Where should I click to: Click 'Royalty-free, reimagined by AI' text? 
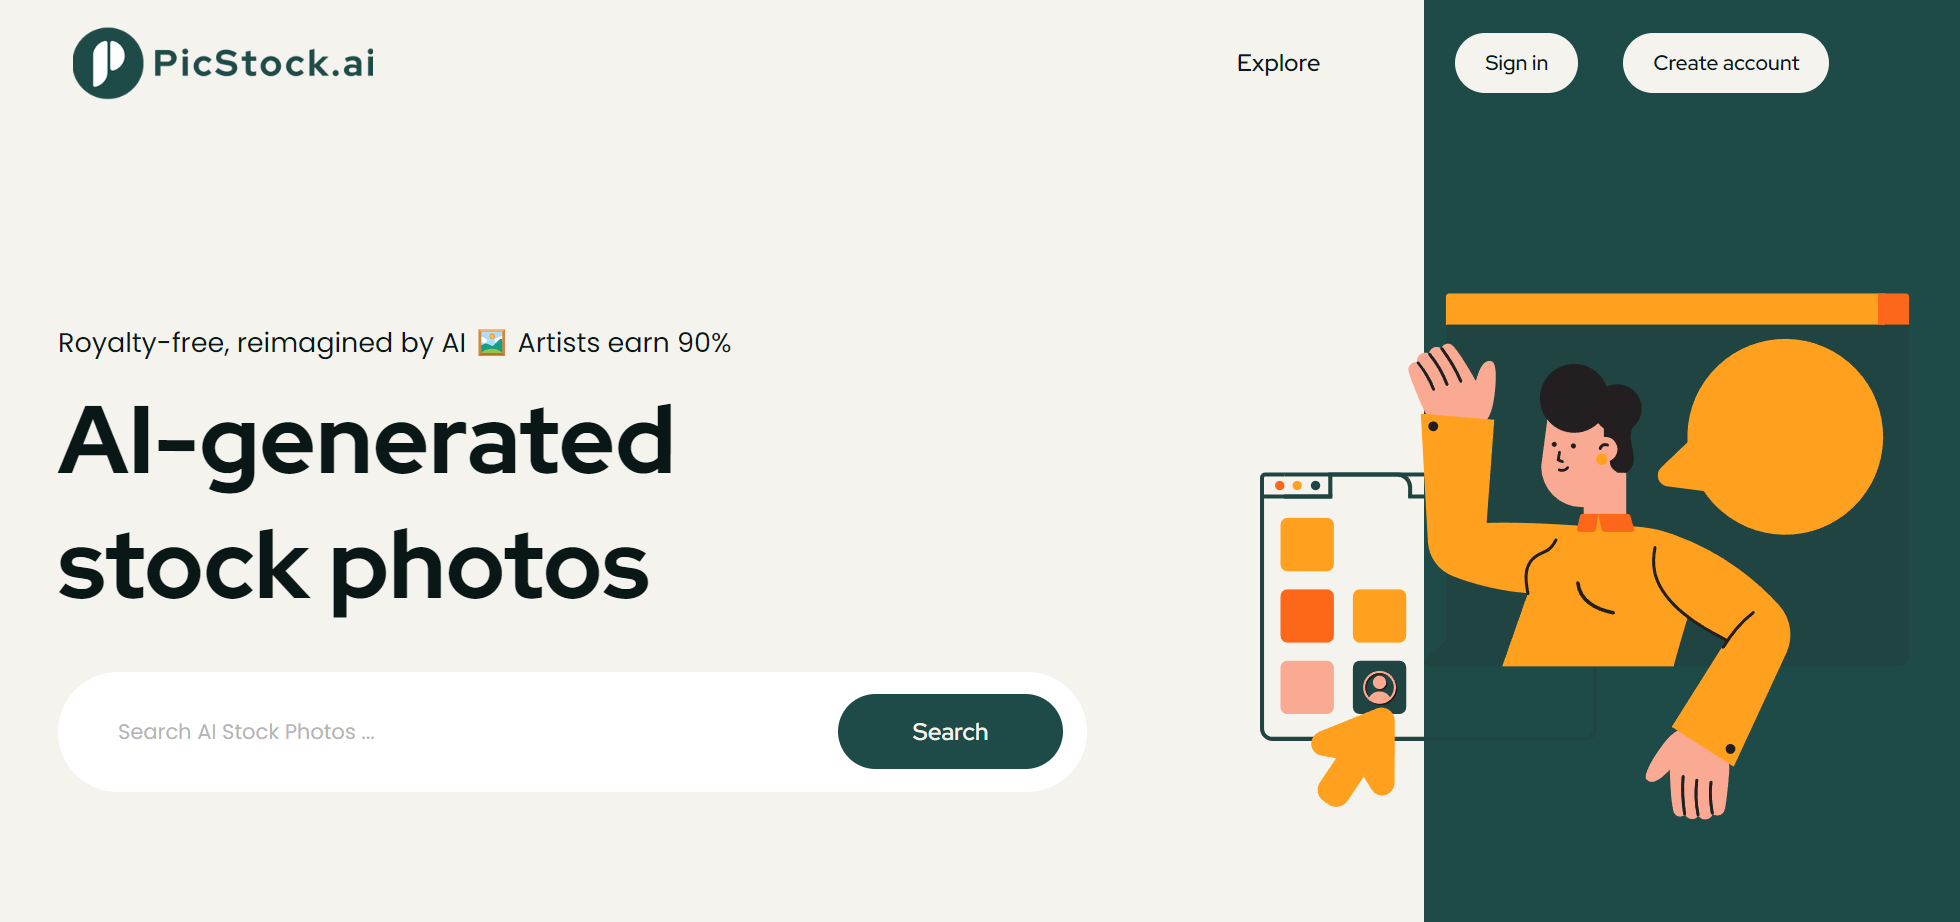click(262, 343)
